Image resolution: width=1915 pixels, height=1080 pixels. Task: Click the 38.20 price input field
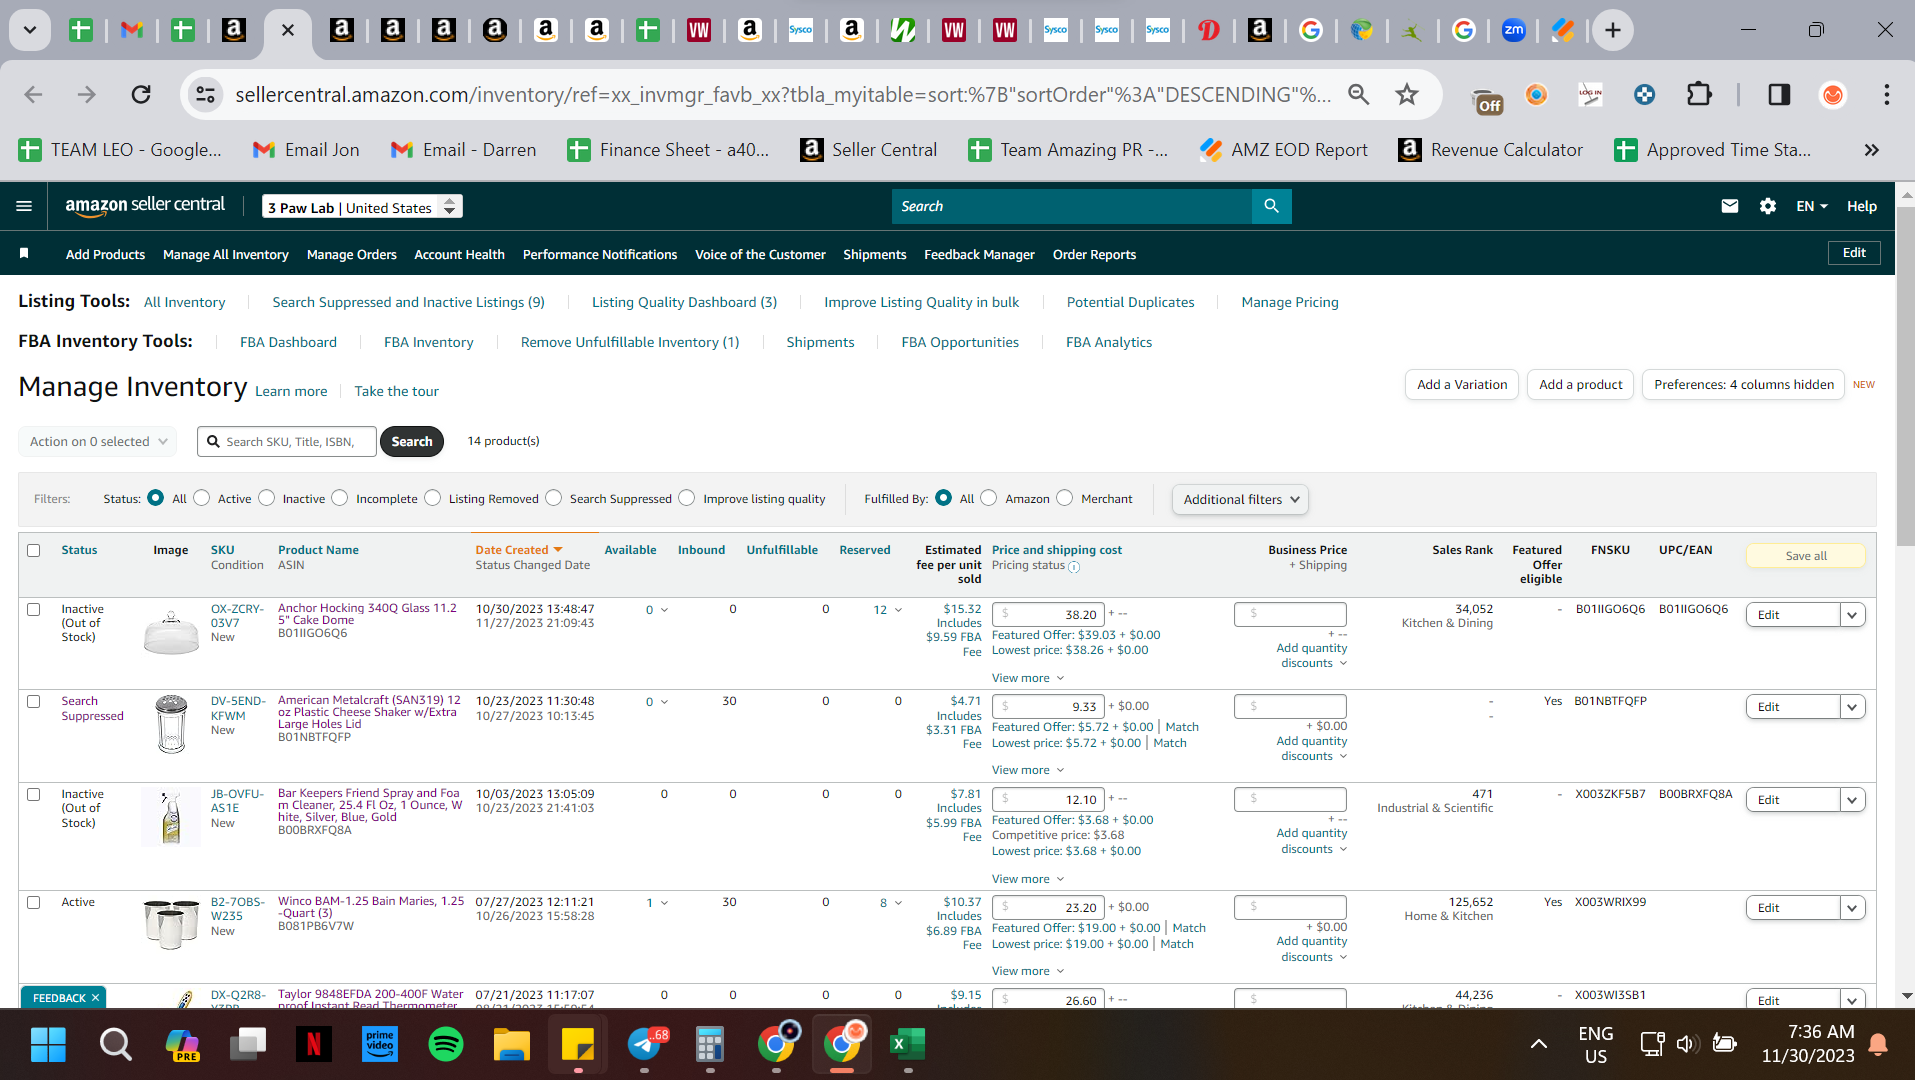tap(1047, 614)
